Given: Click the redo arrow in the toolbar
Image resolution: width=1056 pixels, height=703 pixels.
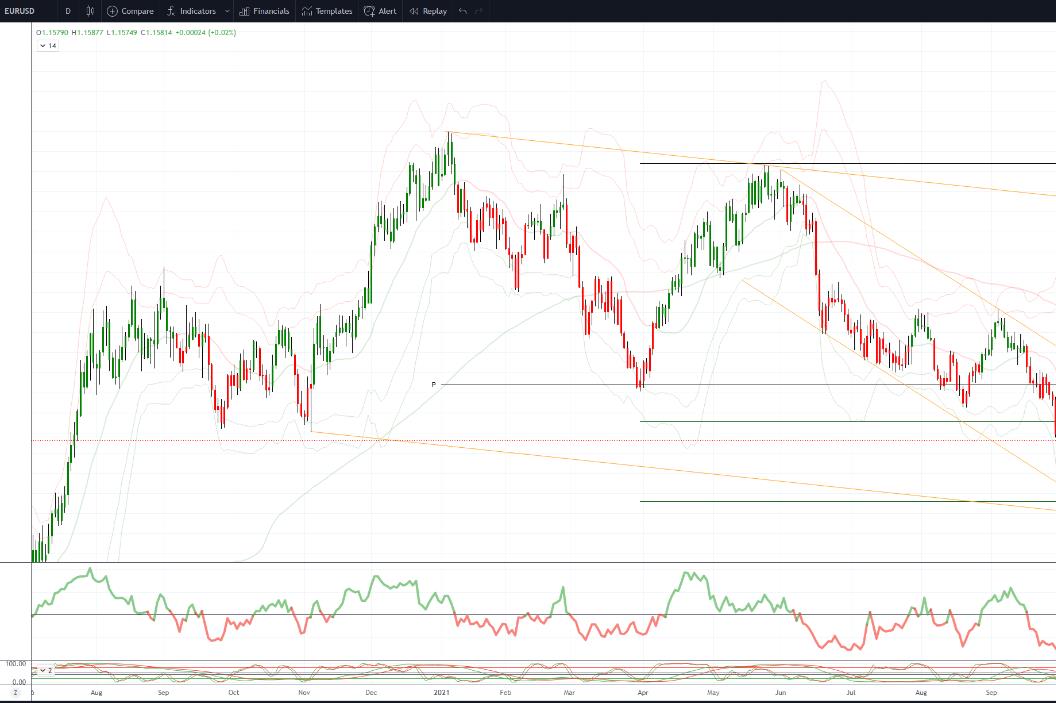Looking at the screenshot, I should pyautogui.click(x=479, y=11).
